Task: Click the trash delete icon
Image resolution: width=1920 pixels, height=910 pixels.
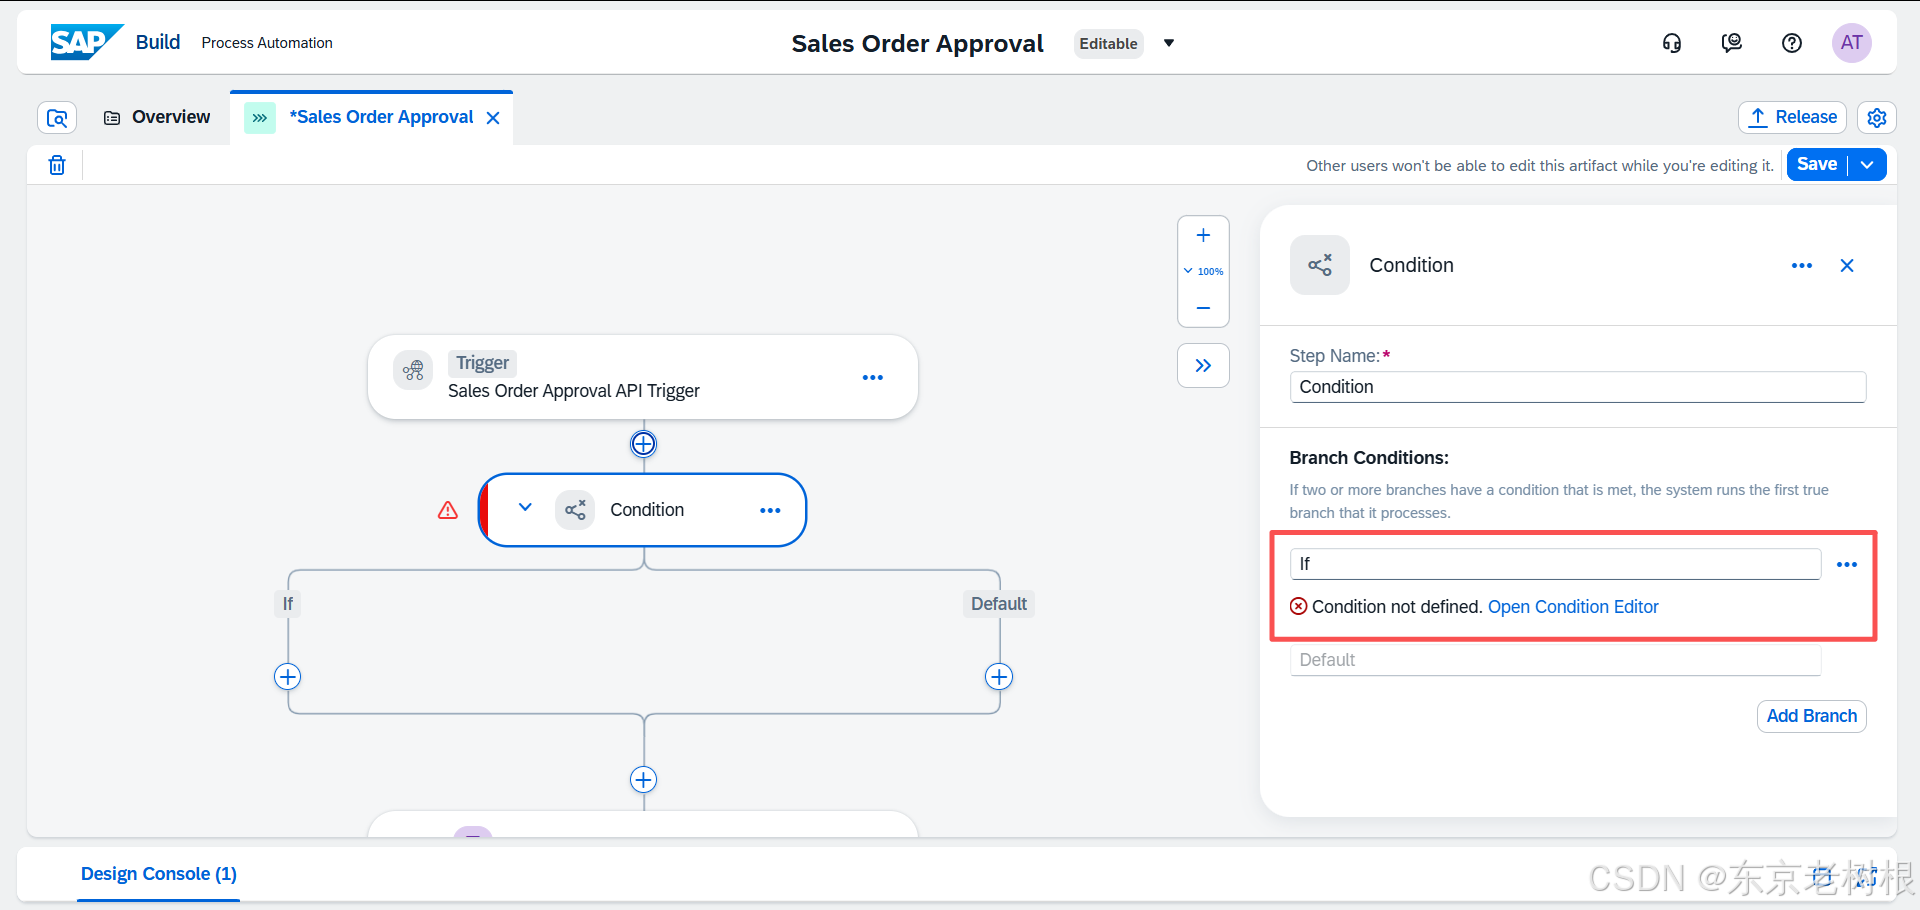Action: pyautogui.click(x=57, y=165)
